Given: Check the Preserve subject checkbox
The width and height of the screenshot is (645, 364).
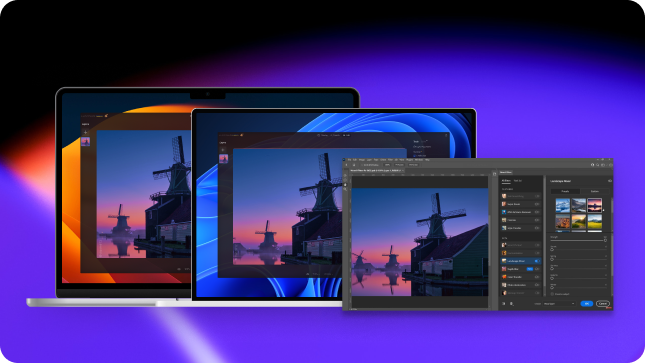Looking at the screenshot, I should coord(552,294).
